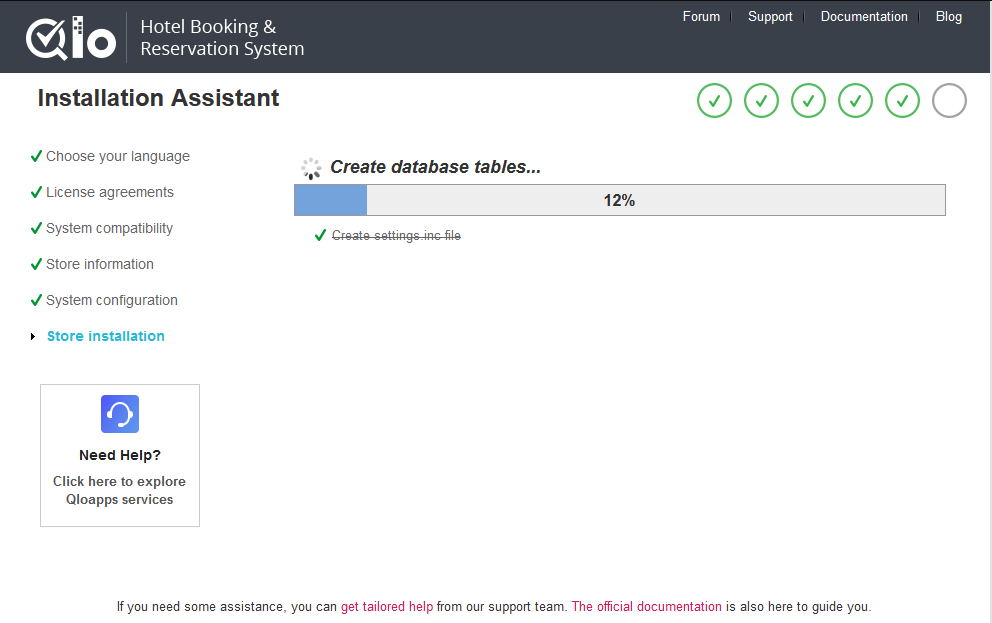
Task: Click the fifth step checkmark circle
Action: (902, 101)
